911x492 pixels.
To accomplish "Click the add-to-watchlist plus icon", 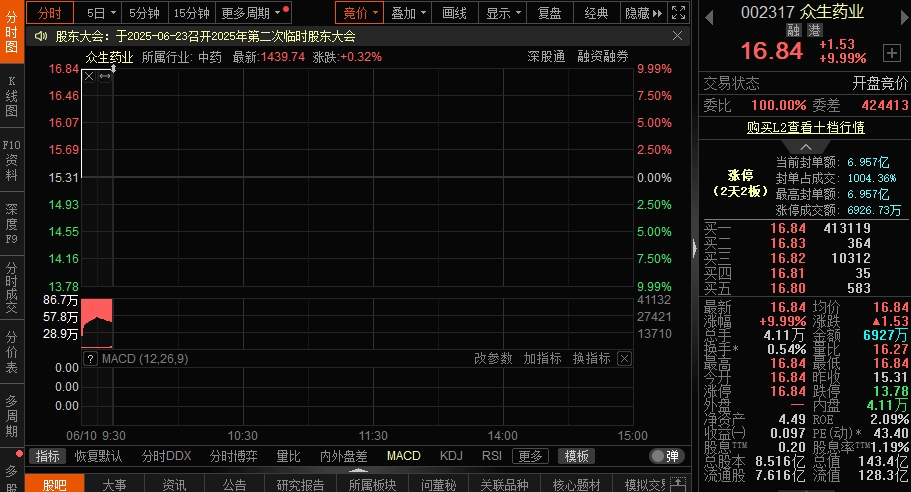I will coord(892,53).
